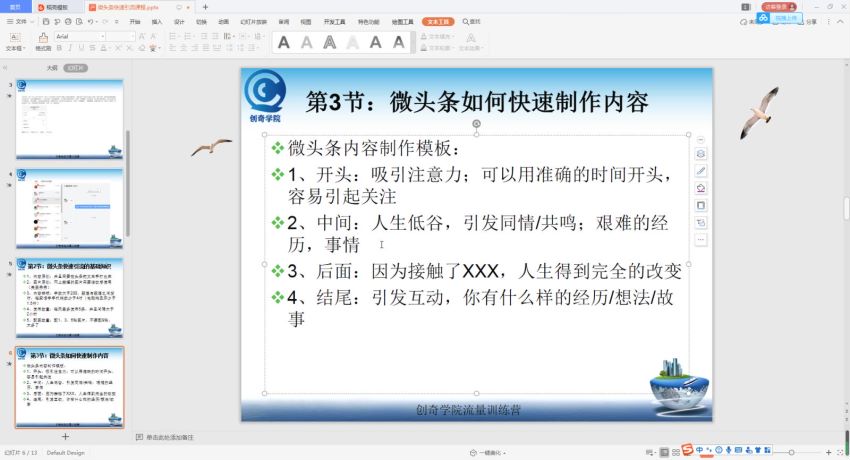This screenshot has height=460, width=850.
Task: Click the layers icon in floating side toolbar
Action: click(x=700, y=154)
